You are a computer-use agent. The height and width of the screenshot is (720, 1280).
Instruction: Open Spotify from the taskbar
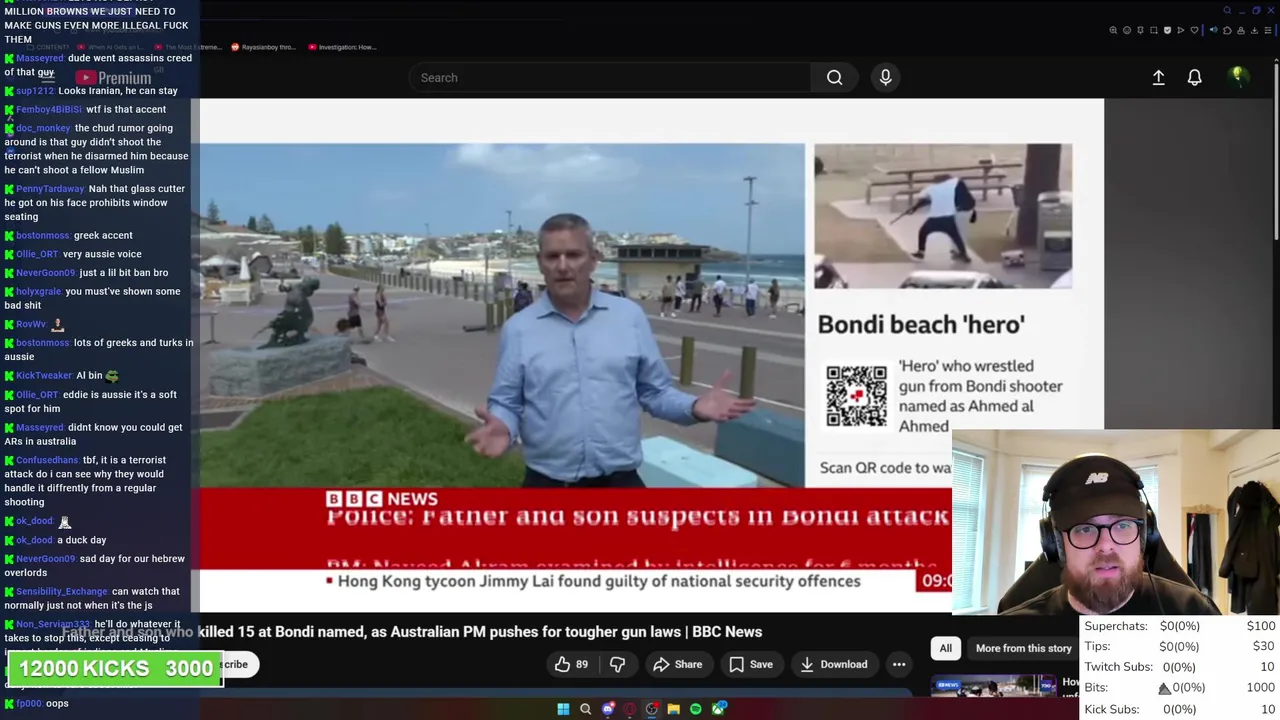coord(695,709)
